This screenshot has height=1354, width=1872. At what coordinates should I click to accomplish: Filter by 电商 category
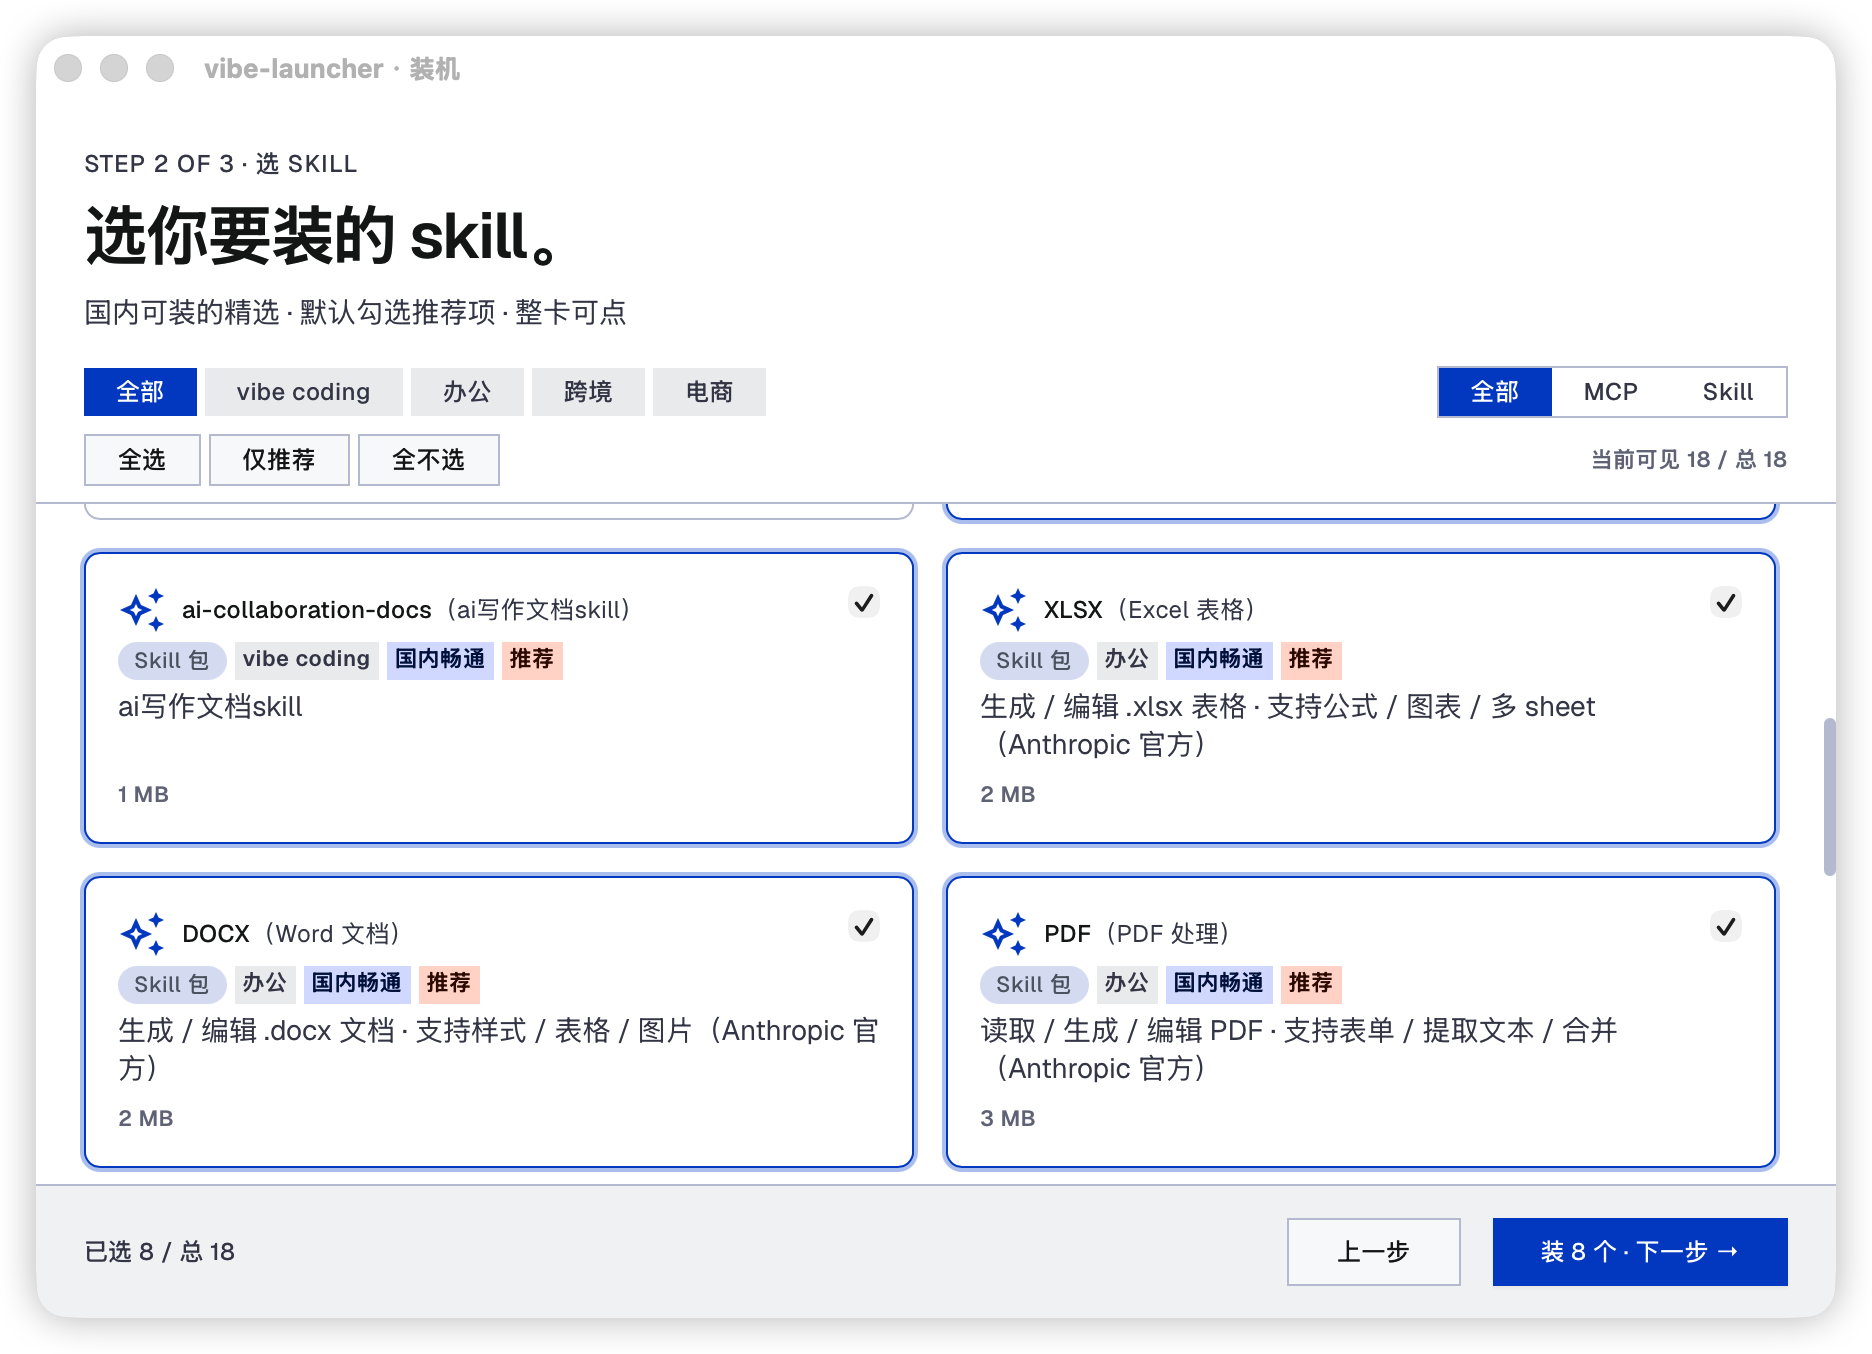pyautogui.click(x=709, y=392)
